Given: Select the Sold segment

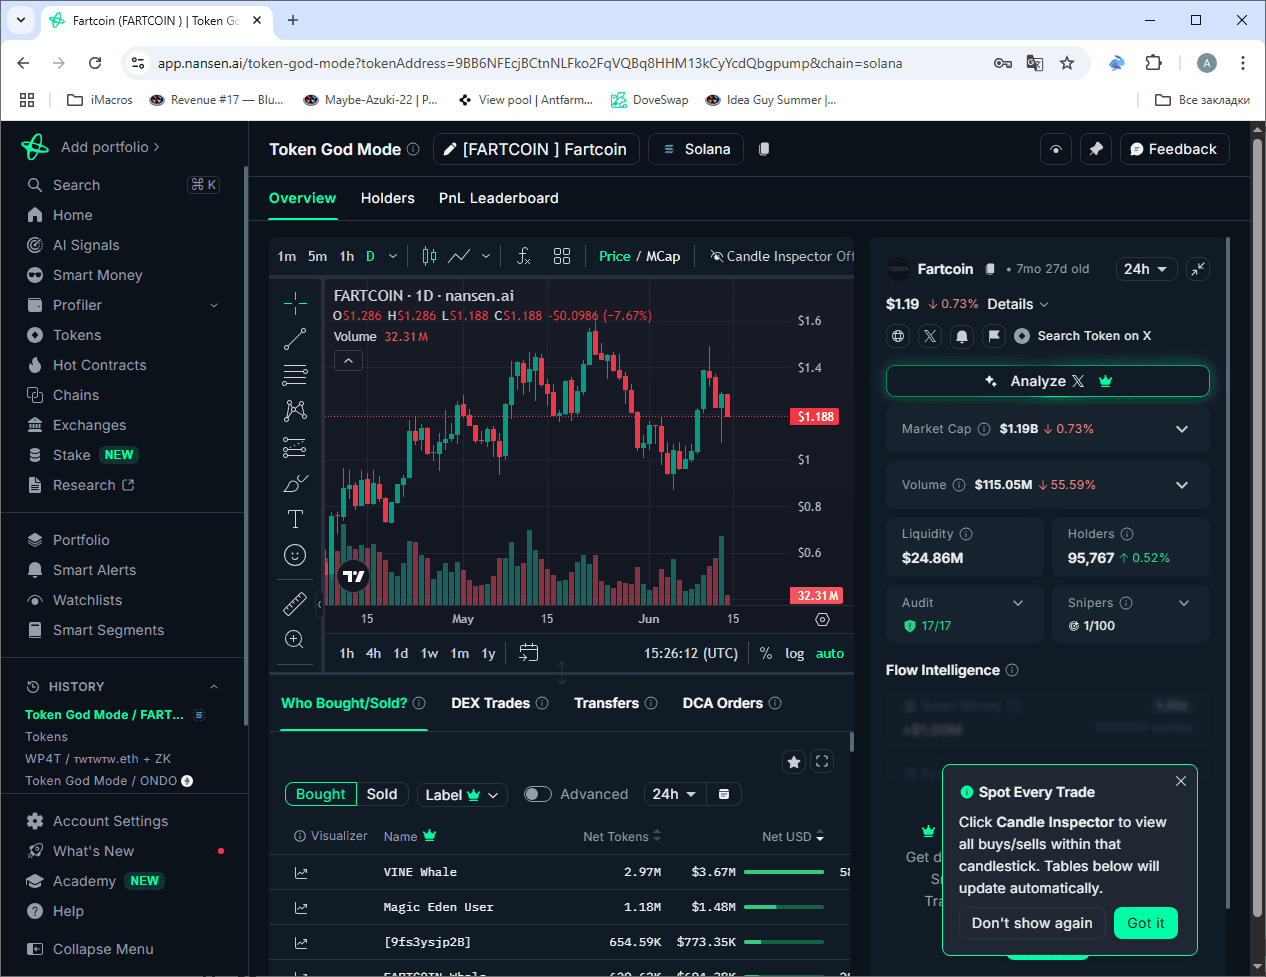Looking at the screenshot, I should tap(382, 794).
